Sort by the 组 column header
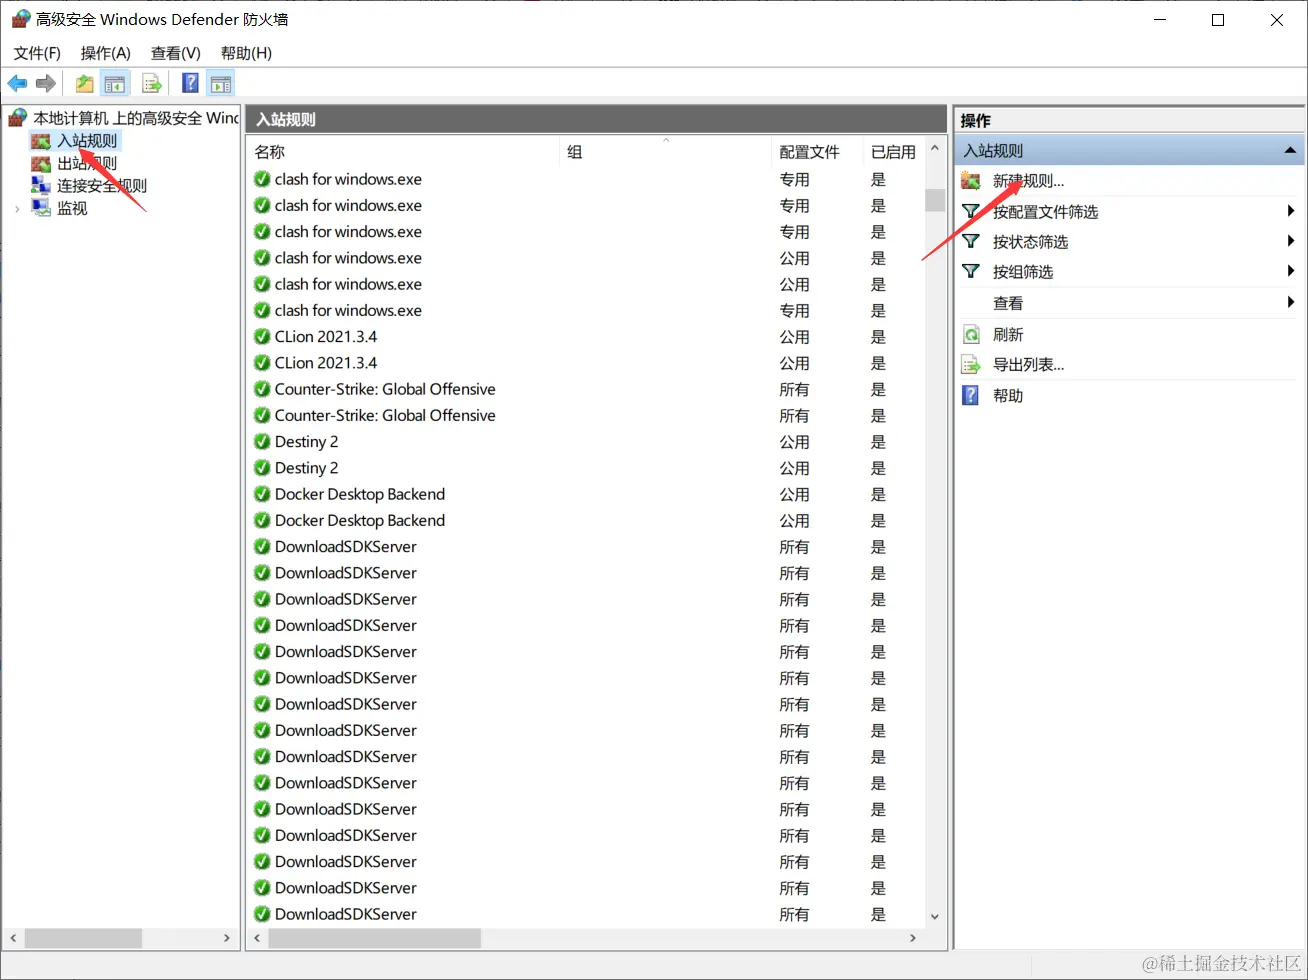Image resolution: width=1308 pixels, height=980 pixels. (x=664, y=152)
